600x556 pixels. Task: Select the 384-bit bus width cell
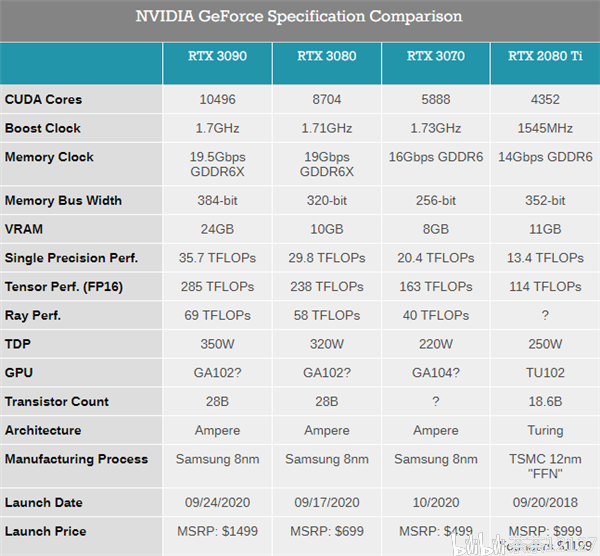pos(217,201)
